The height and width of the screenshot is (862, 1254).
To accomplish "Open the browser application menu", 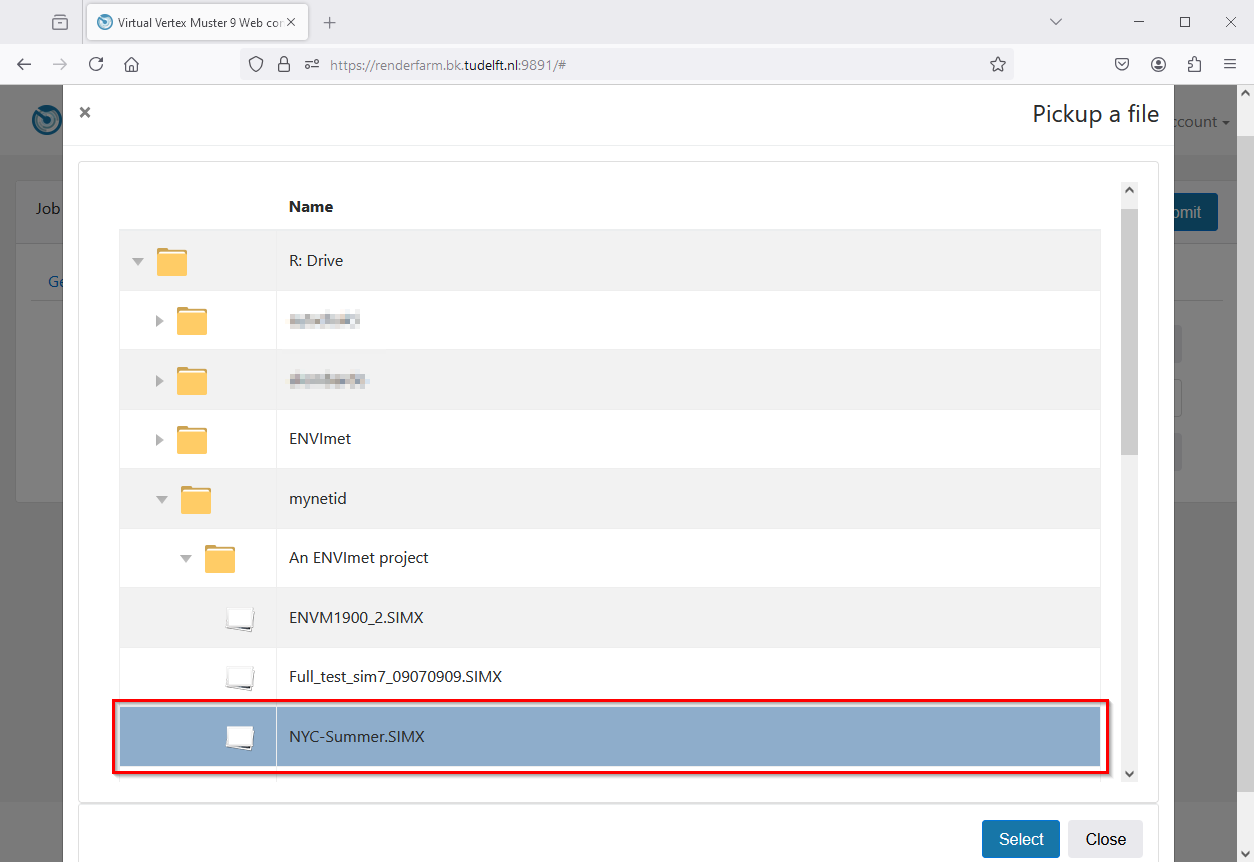I will [x=1230, y=63].
